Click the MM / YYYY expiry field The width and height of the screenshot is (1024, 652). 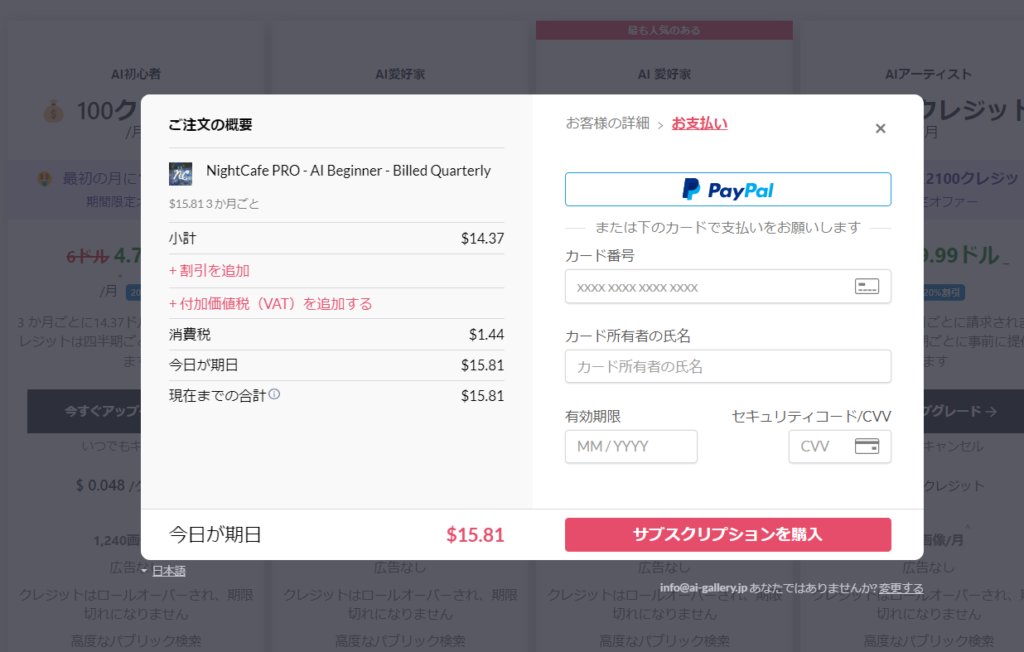(631, 446)
